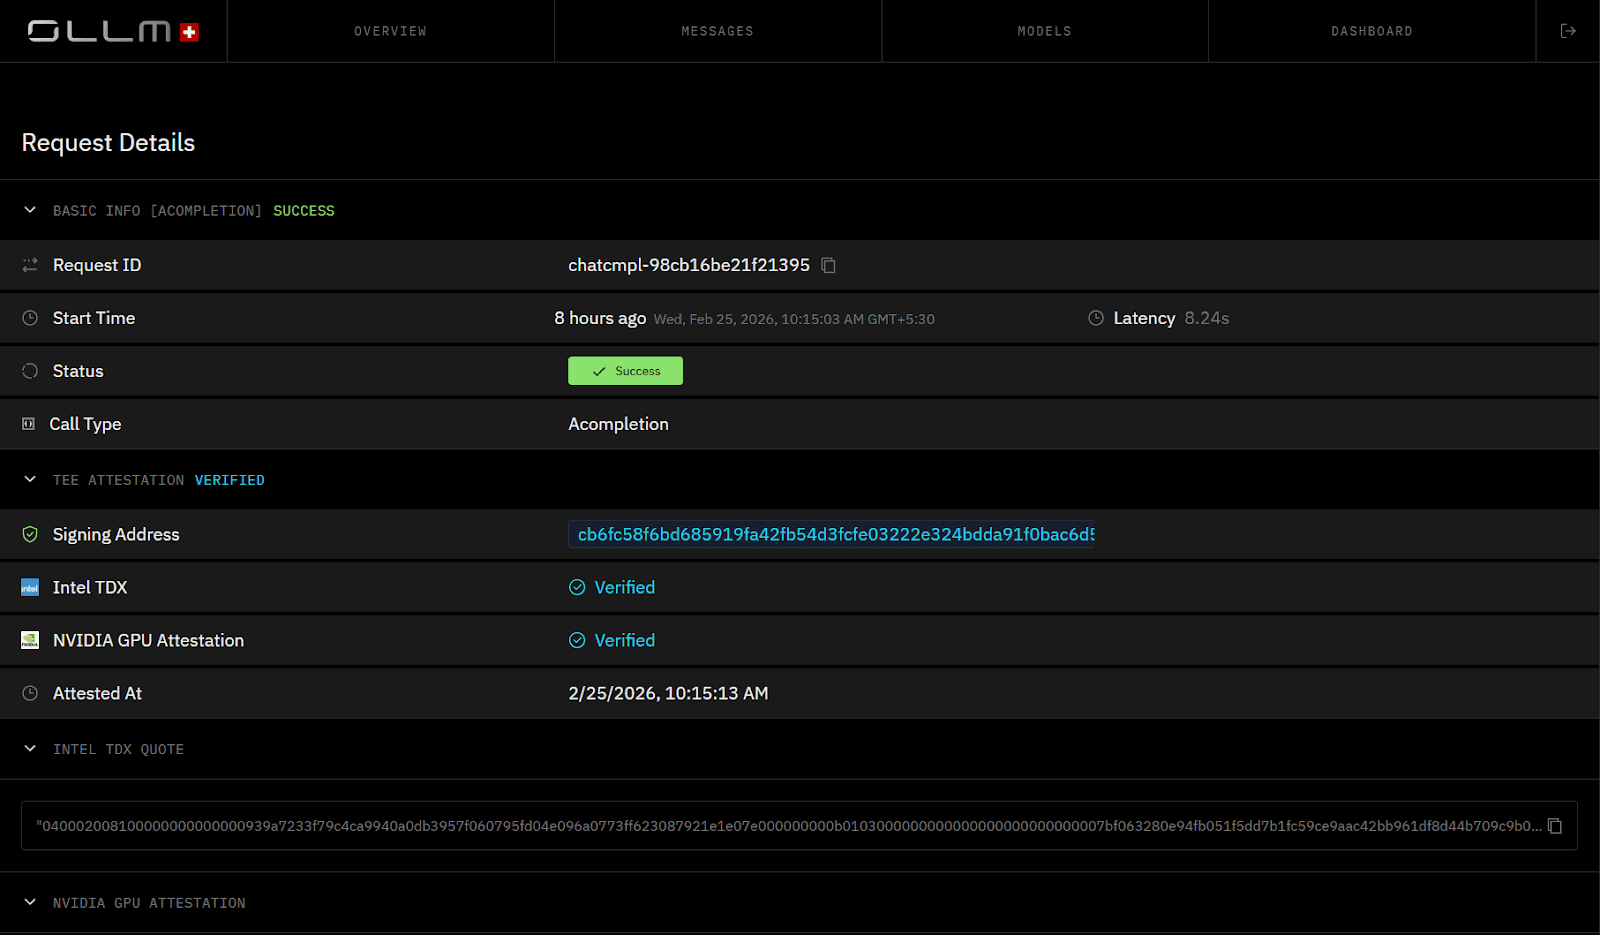Open the Dashboard tab
The image size is (1600, 935).
1371,31
